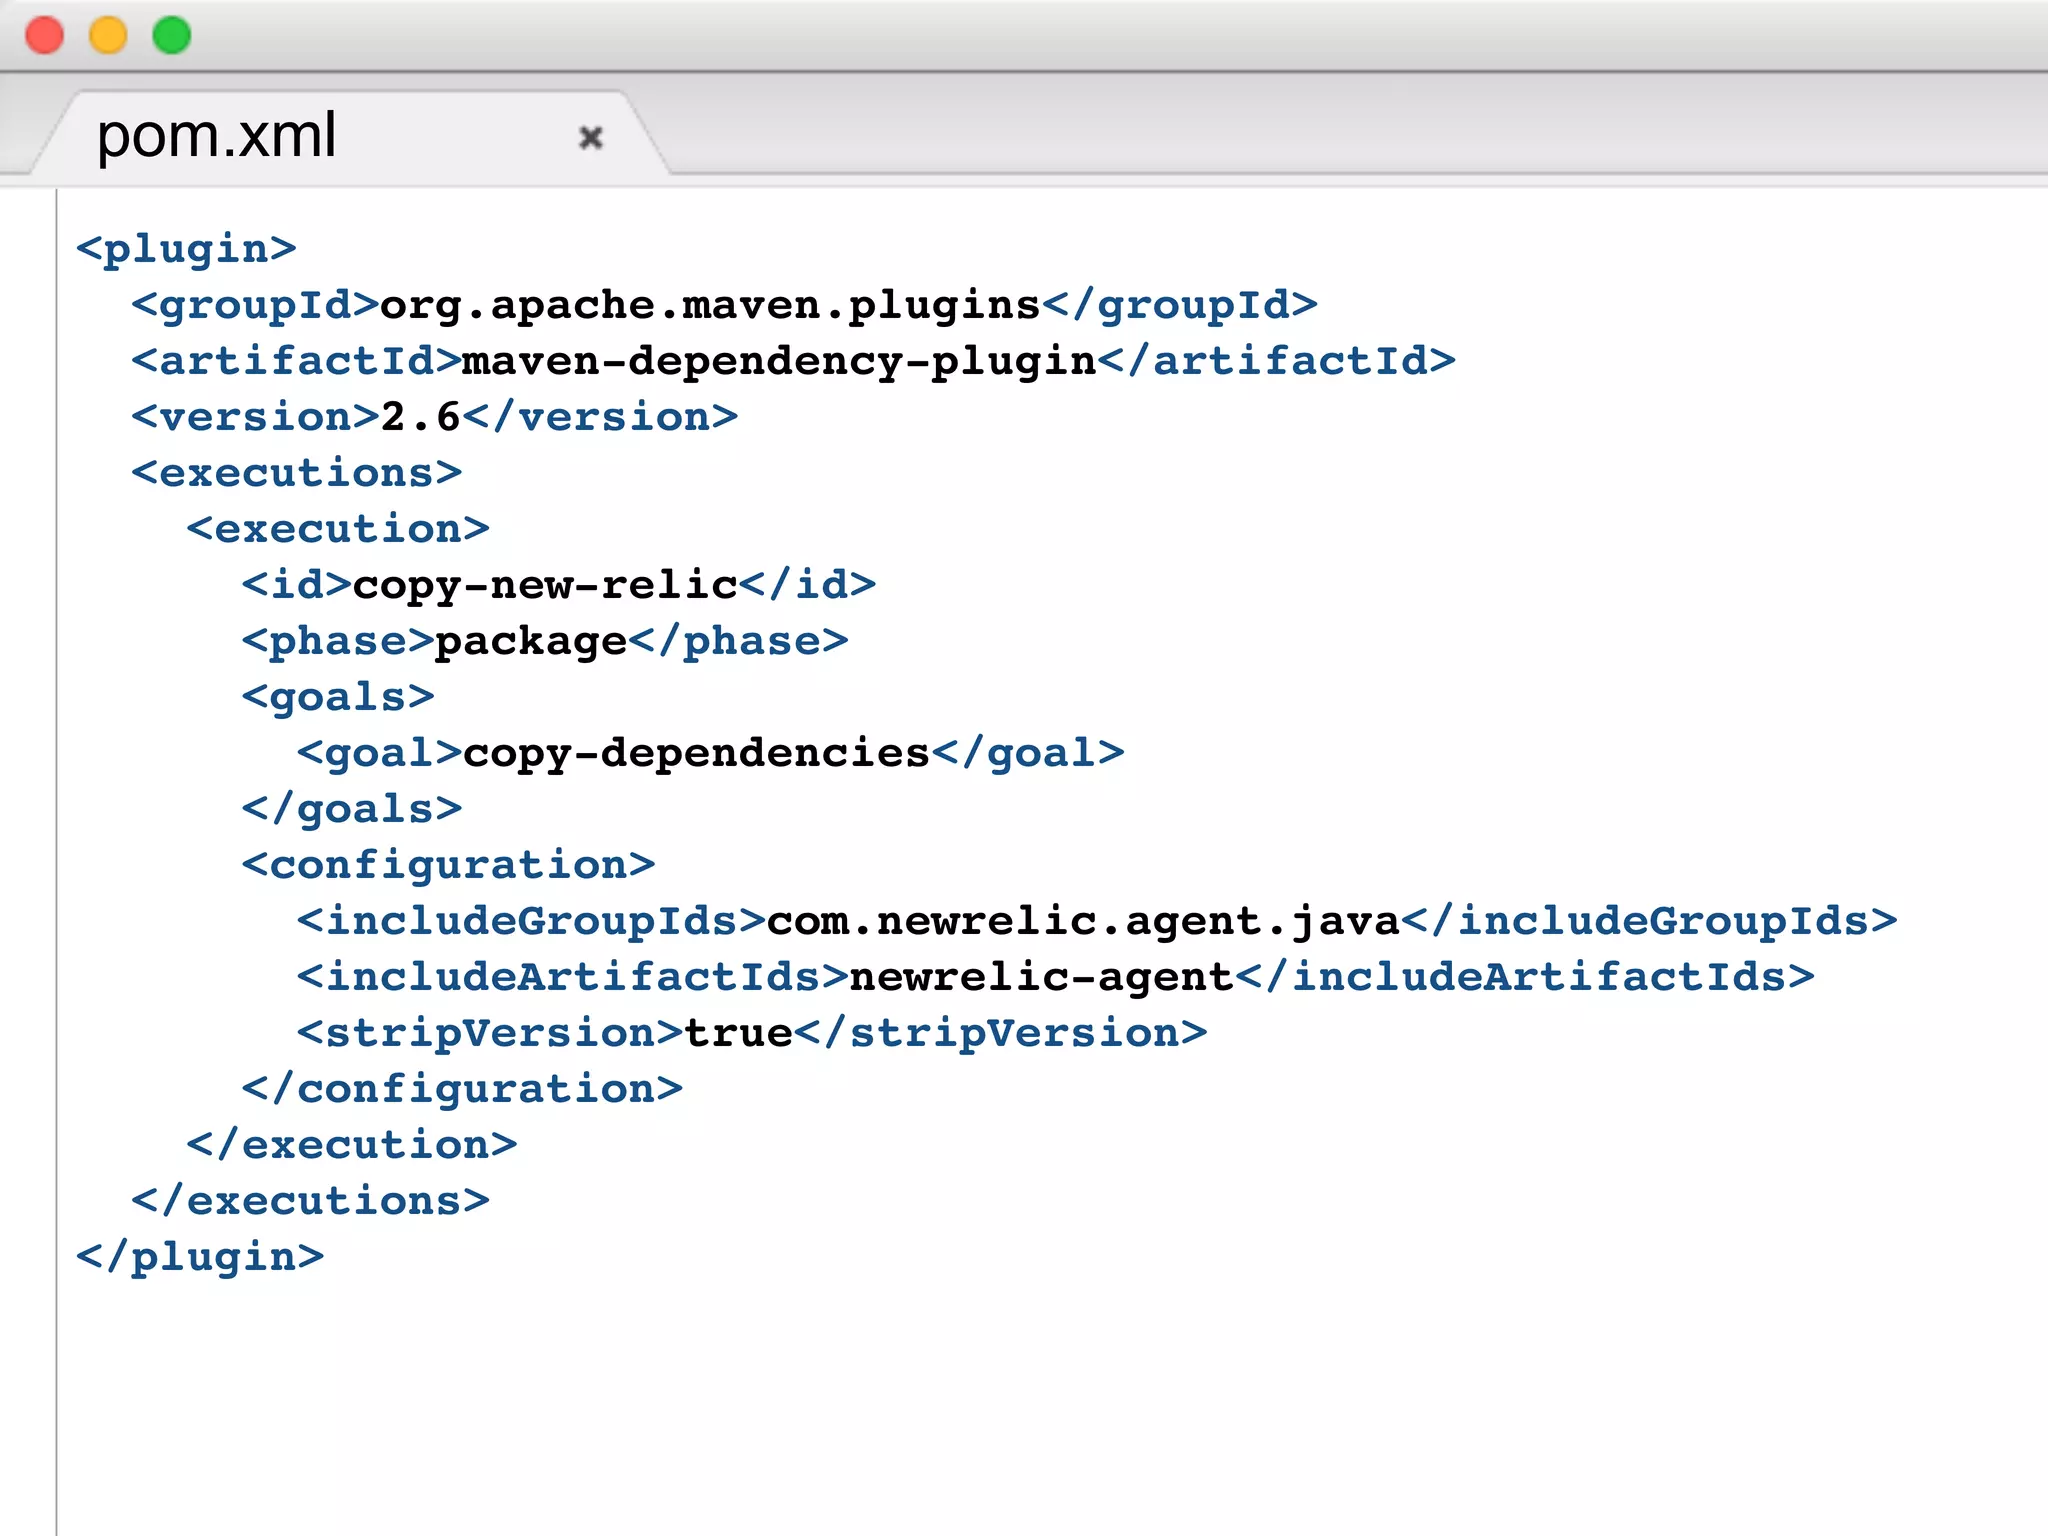Screen dimensions: 2048x1536
Task: Click the text org.apache.maven.plugins
Action: (x=711, y=305)
